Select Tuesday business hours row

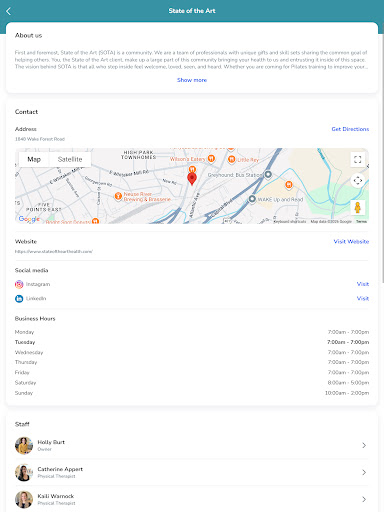192,342
